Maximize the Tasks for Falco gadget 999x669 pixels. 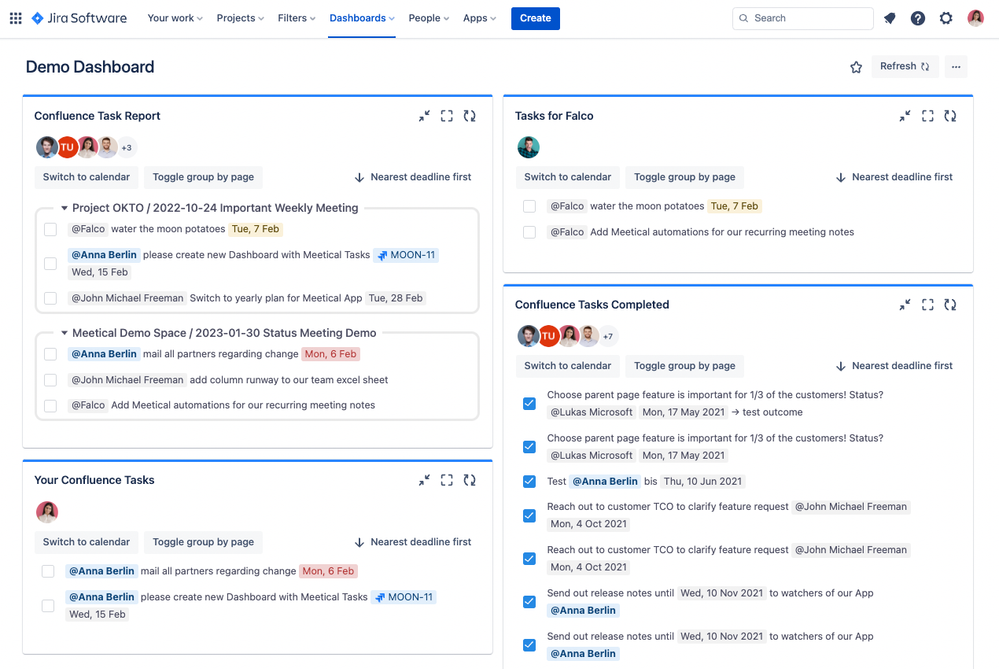928,116
